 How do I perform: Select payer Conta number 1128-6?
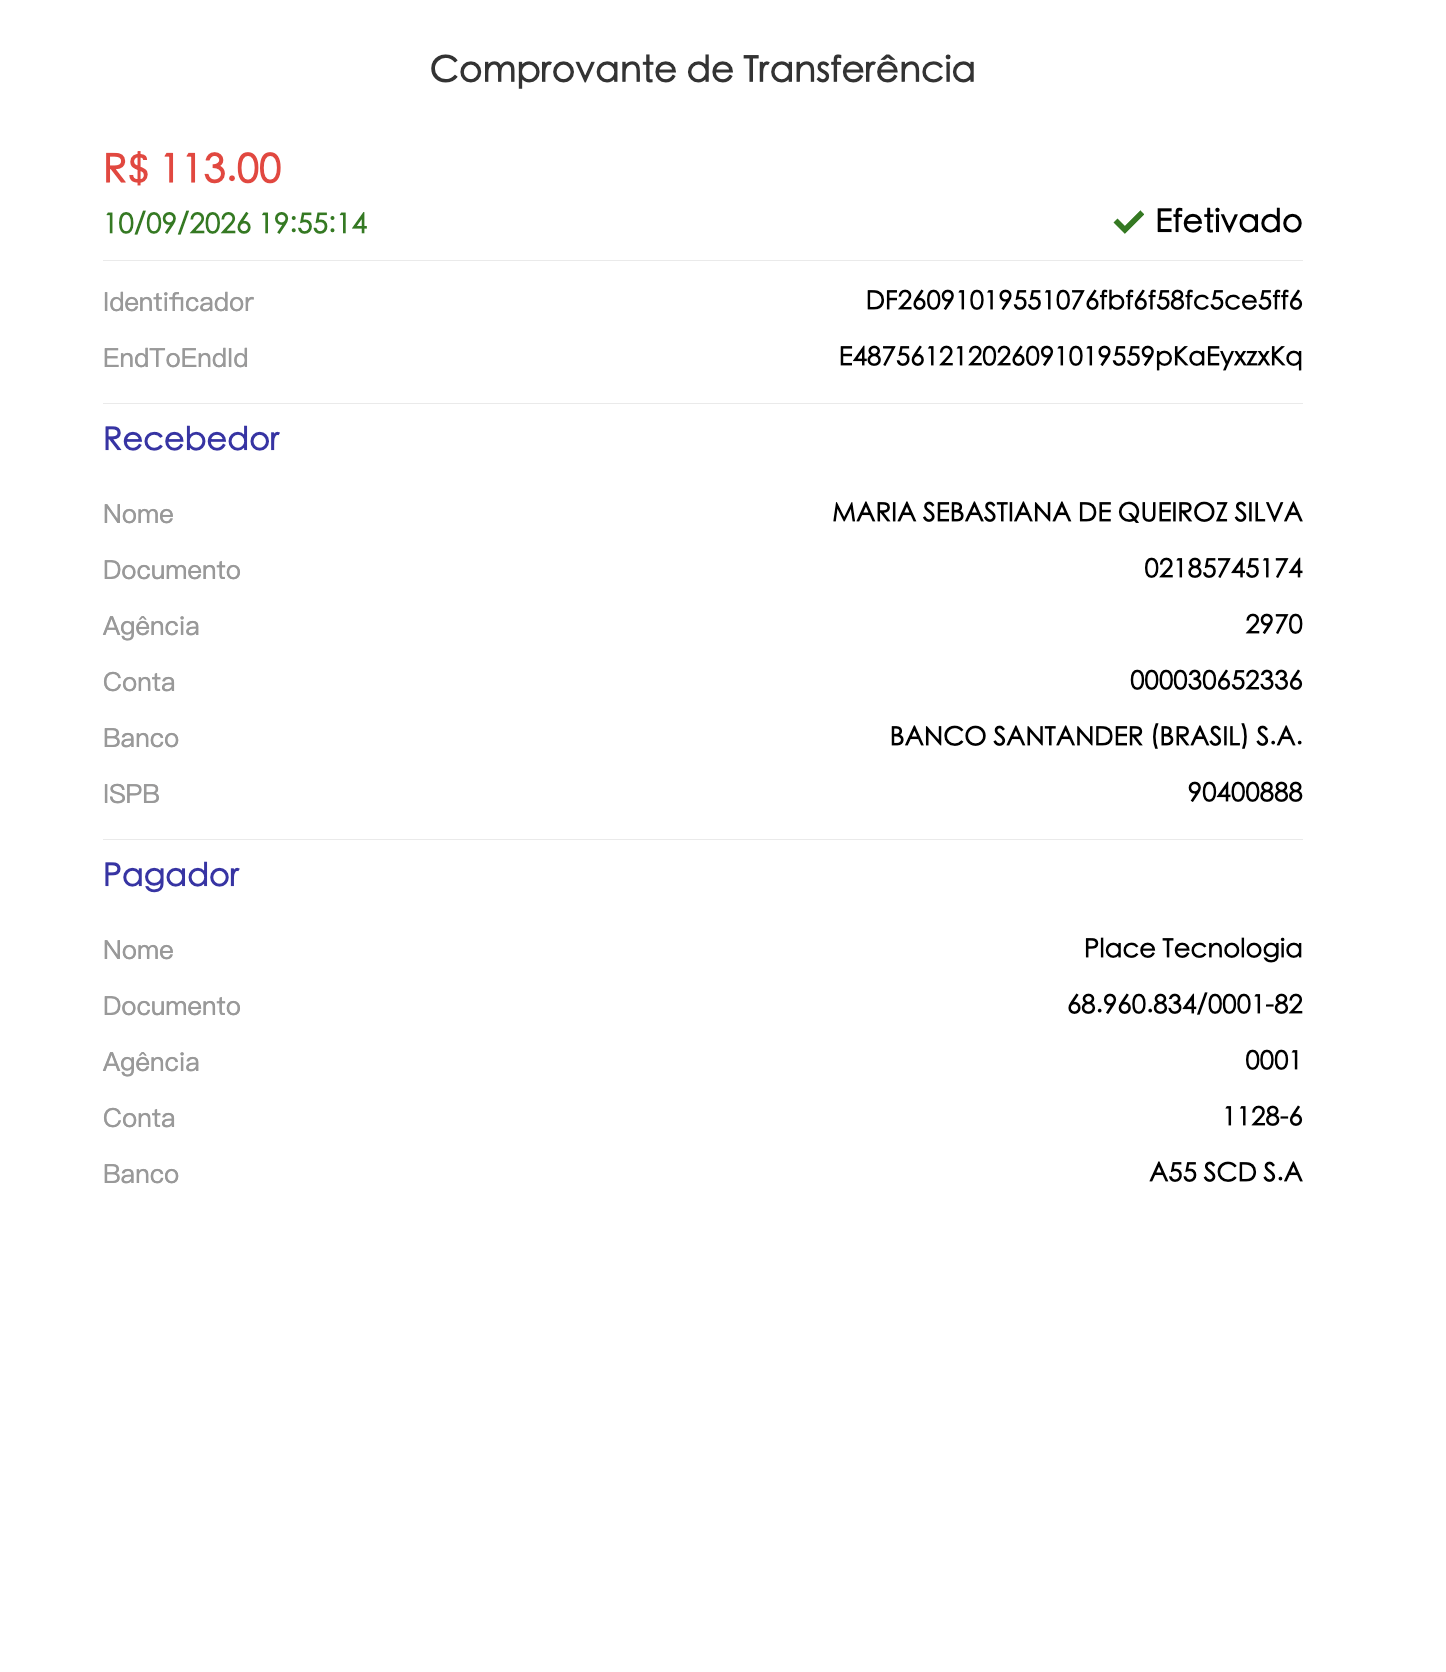click(1262, 1117)
